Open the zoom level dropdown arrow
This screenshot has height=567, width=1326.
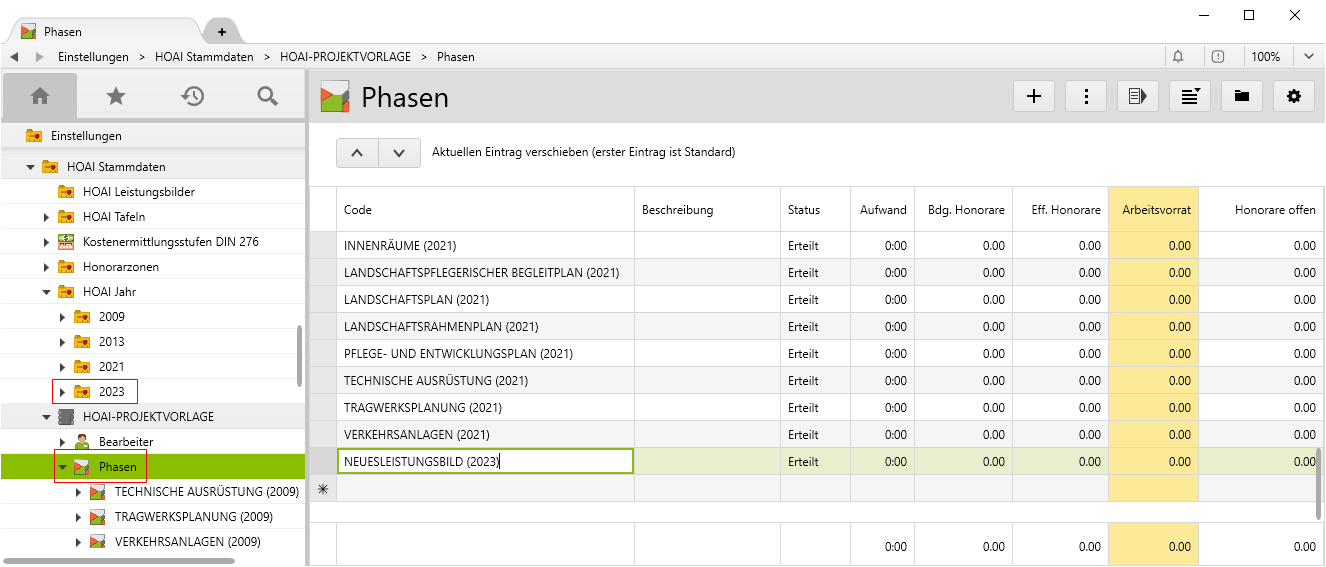pyautogui.click(x=1308, y=57)
